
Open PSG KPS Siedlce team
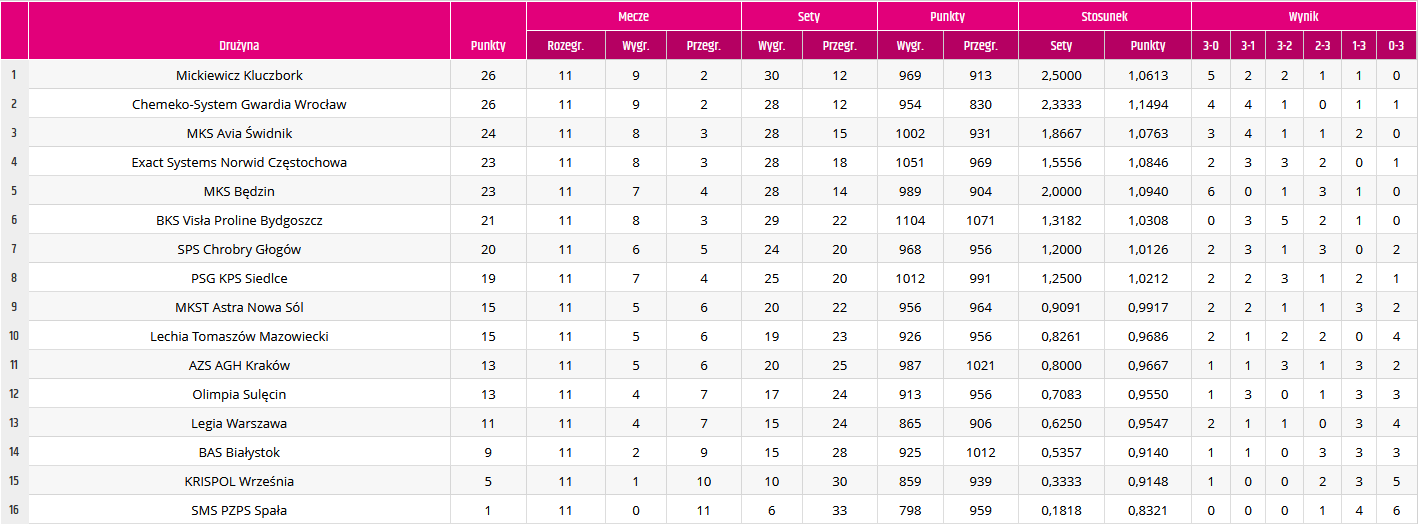[x=239, y=278]
